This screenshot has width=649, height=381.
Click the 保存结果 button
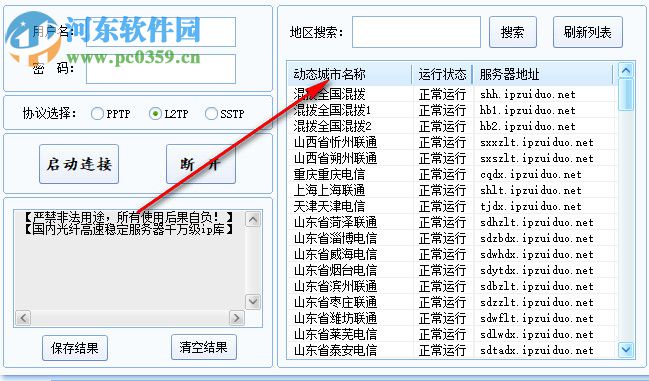click(75, 348)
